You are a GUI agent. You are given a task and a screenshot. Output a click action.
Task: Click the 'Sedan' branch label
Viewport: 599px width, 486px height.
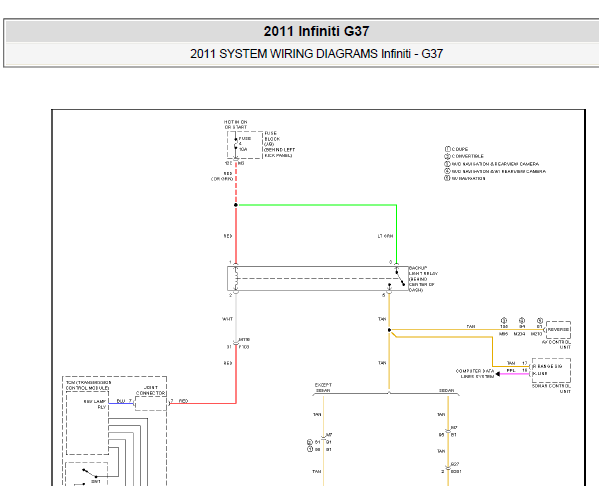(x=447, y=390)
